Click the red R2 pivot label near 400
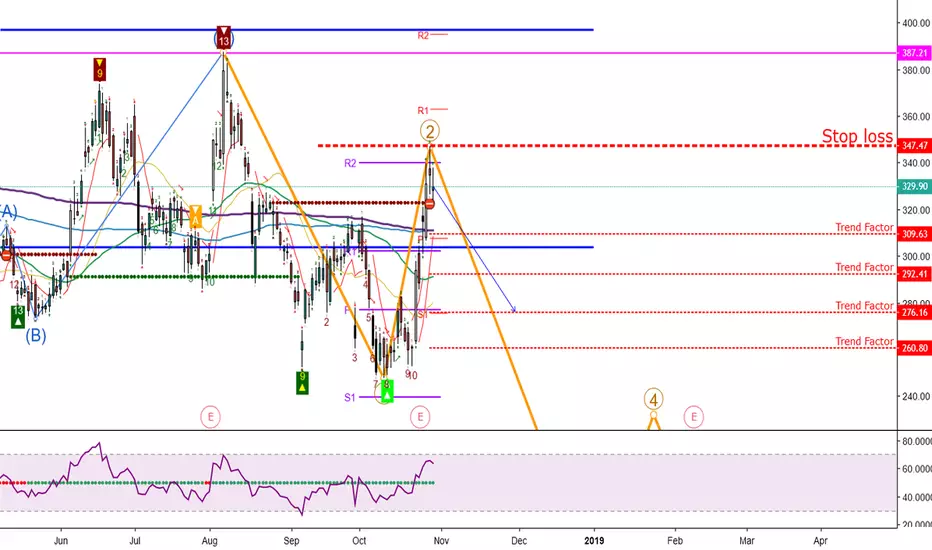The image size is (932, 550). coord(423,36)
